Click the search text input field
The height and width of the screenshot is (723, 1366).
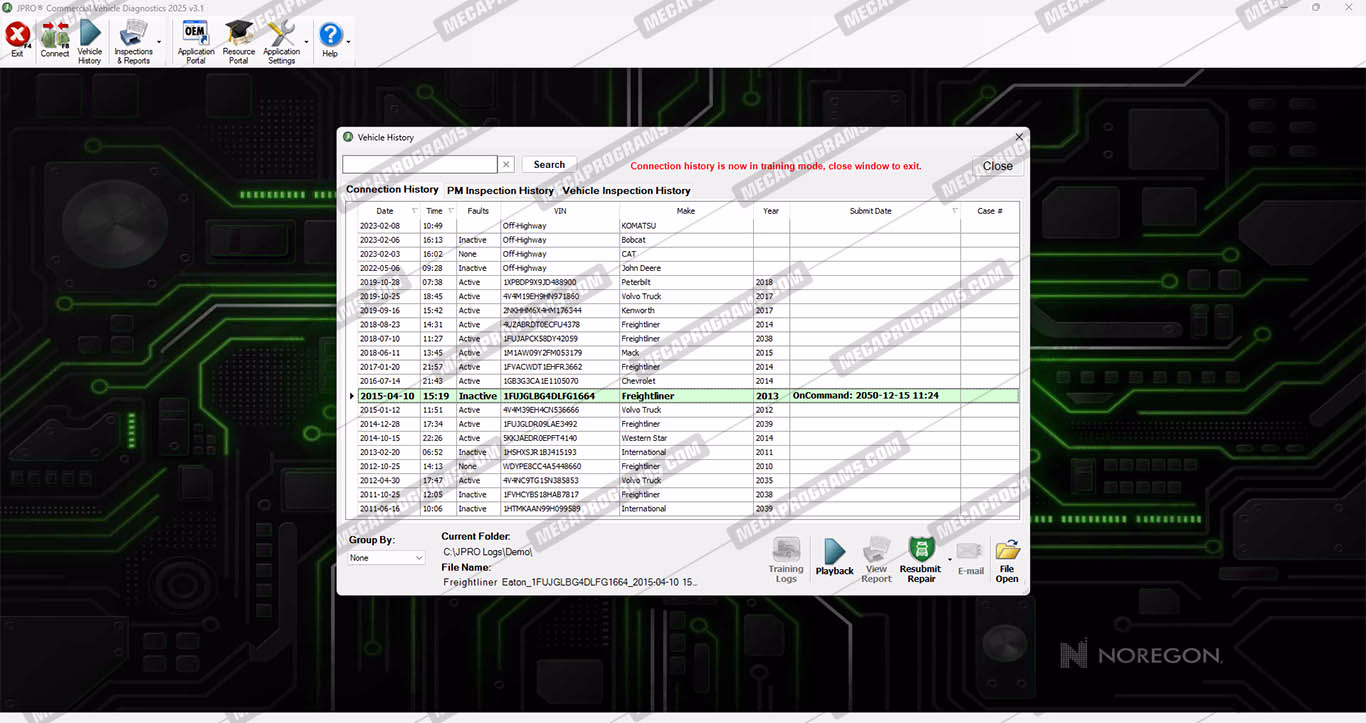click(420, 165)
